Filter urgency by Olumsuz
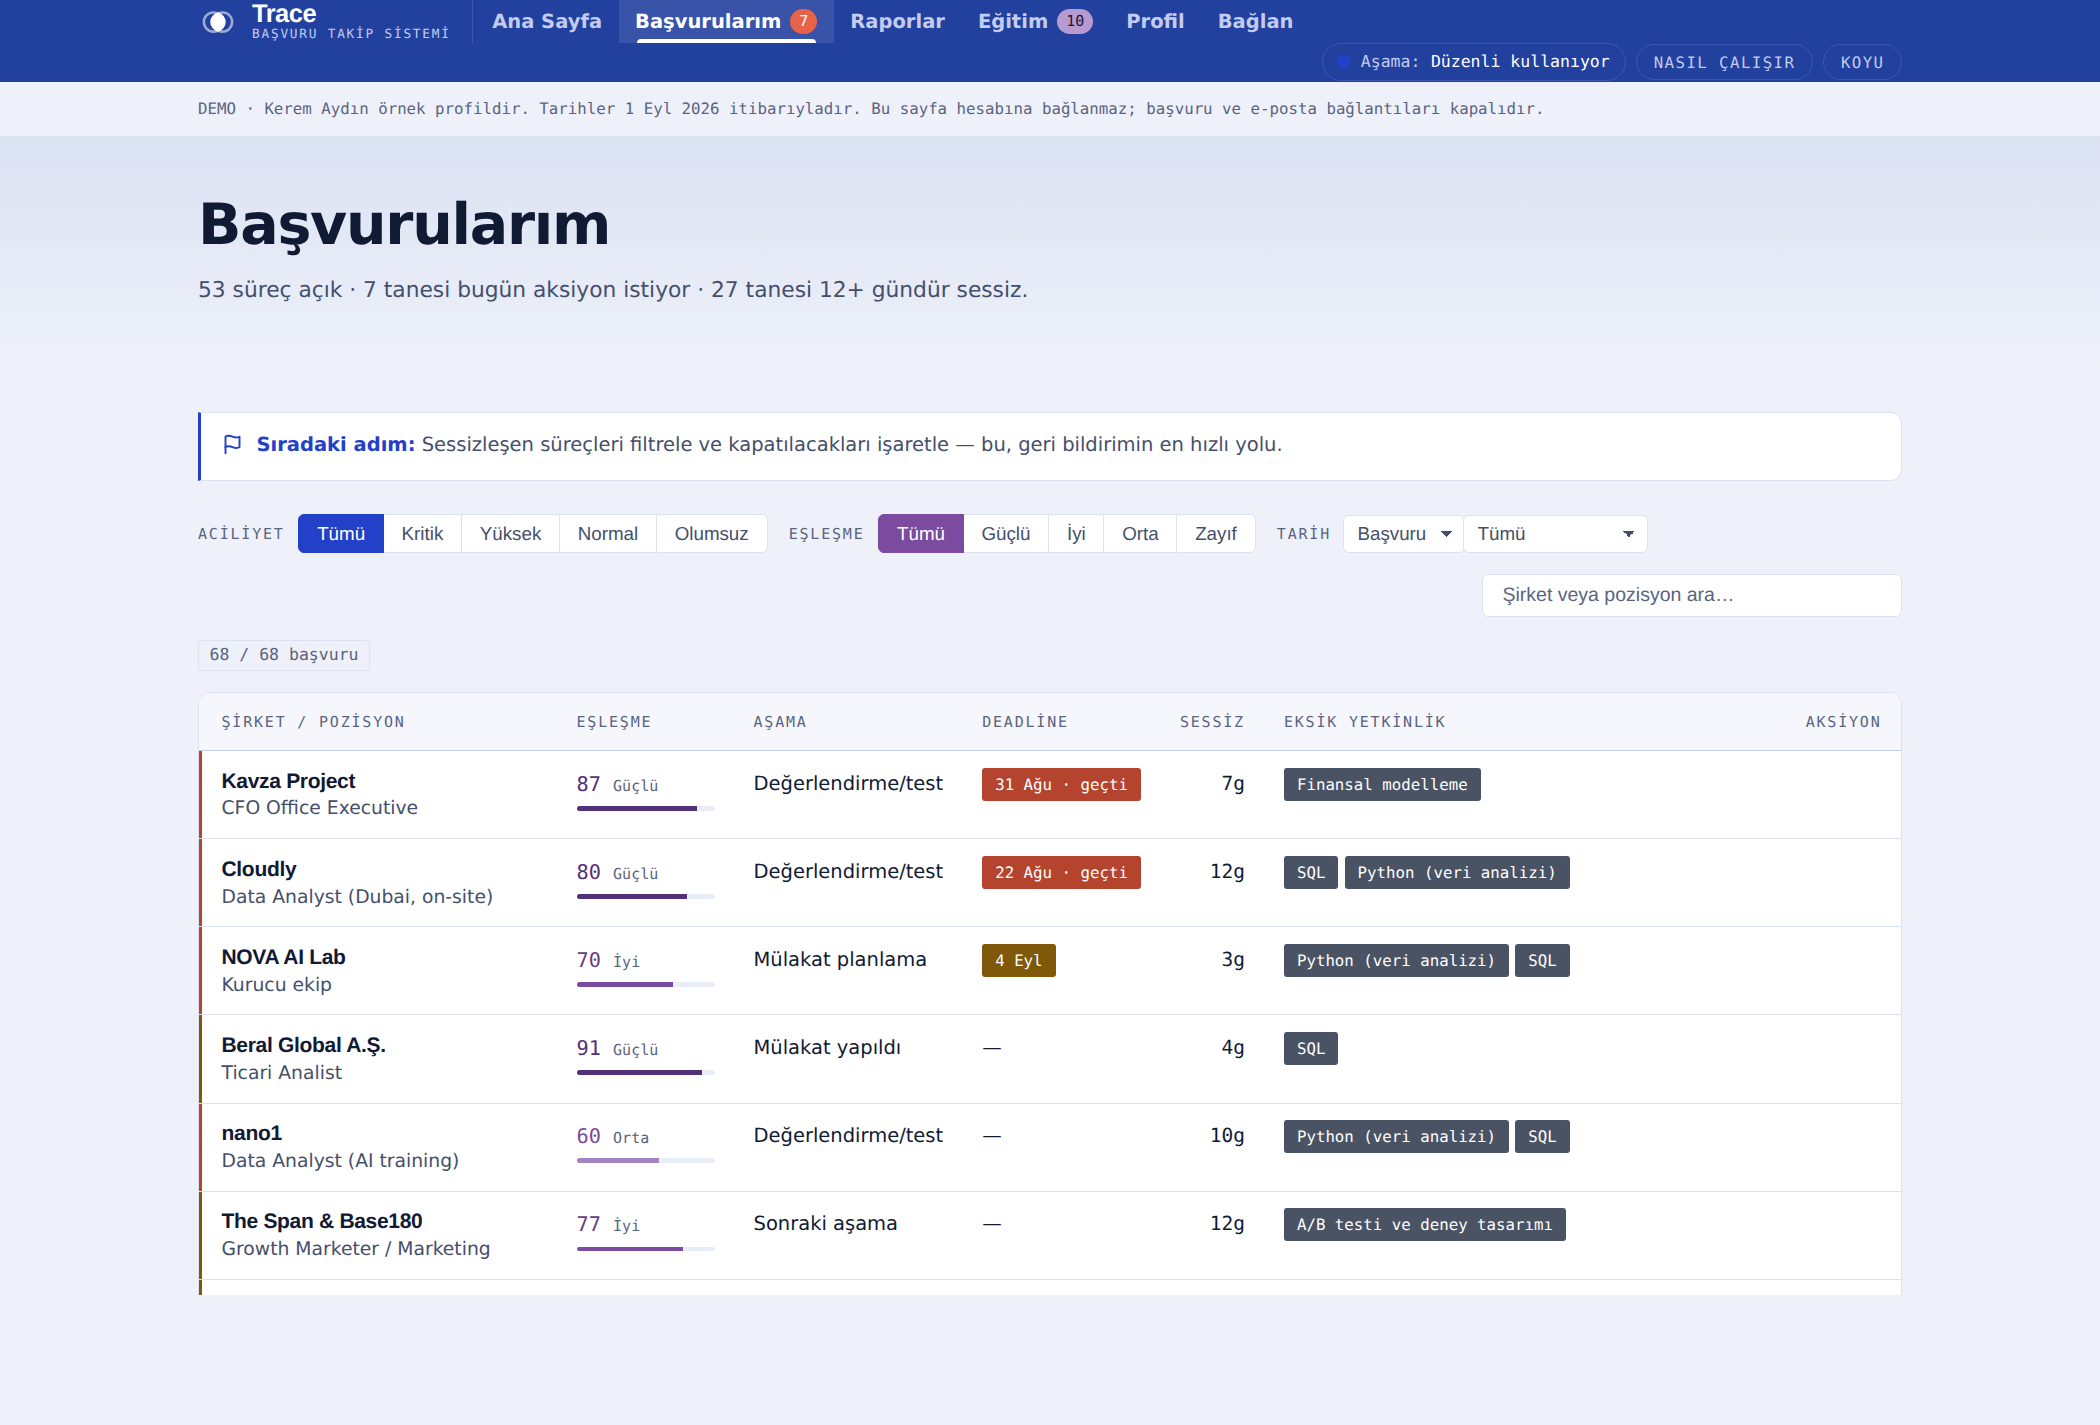This screenshot has height=1425, width=2100. pyautogui.click(x=711, y=534)
